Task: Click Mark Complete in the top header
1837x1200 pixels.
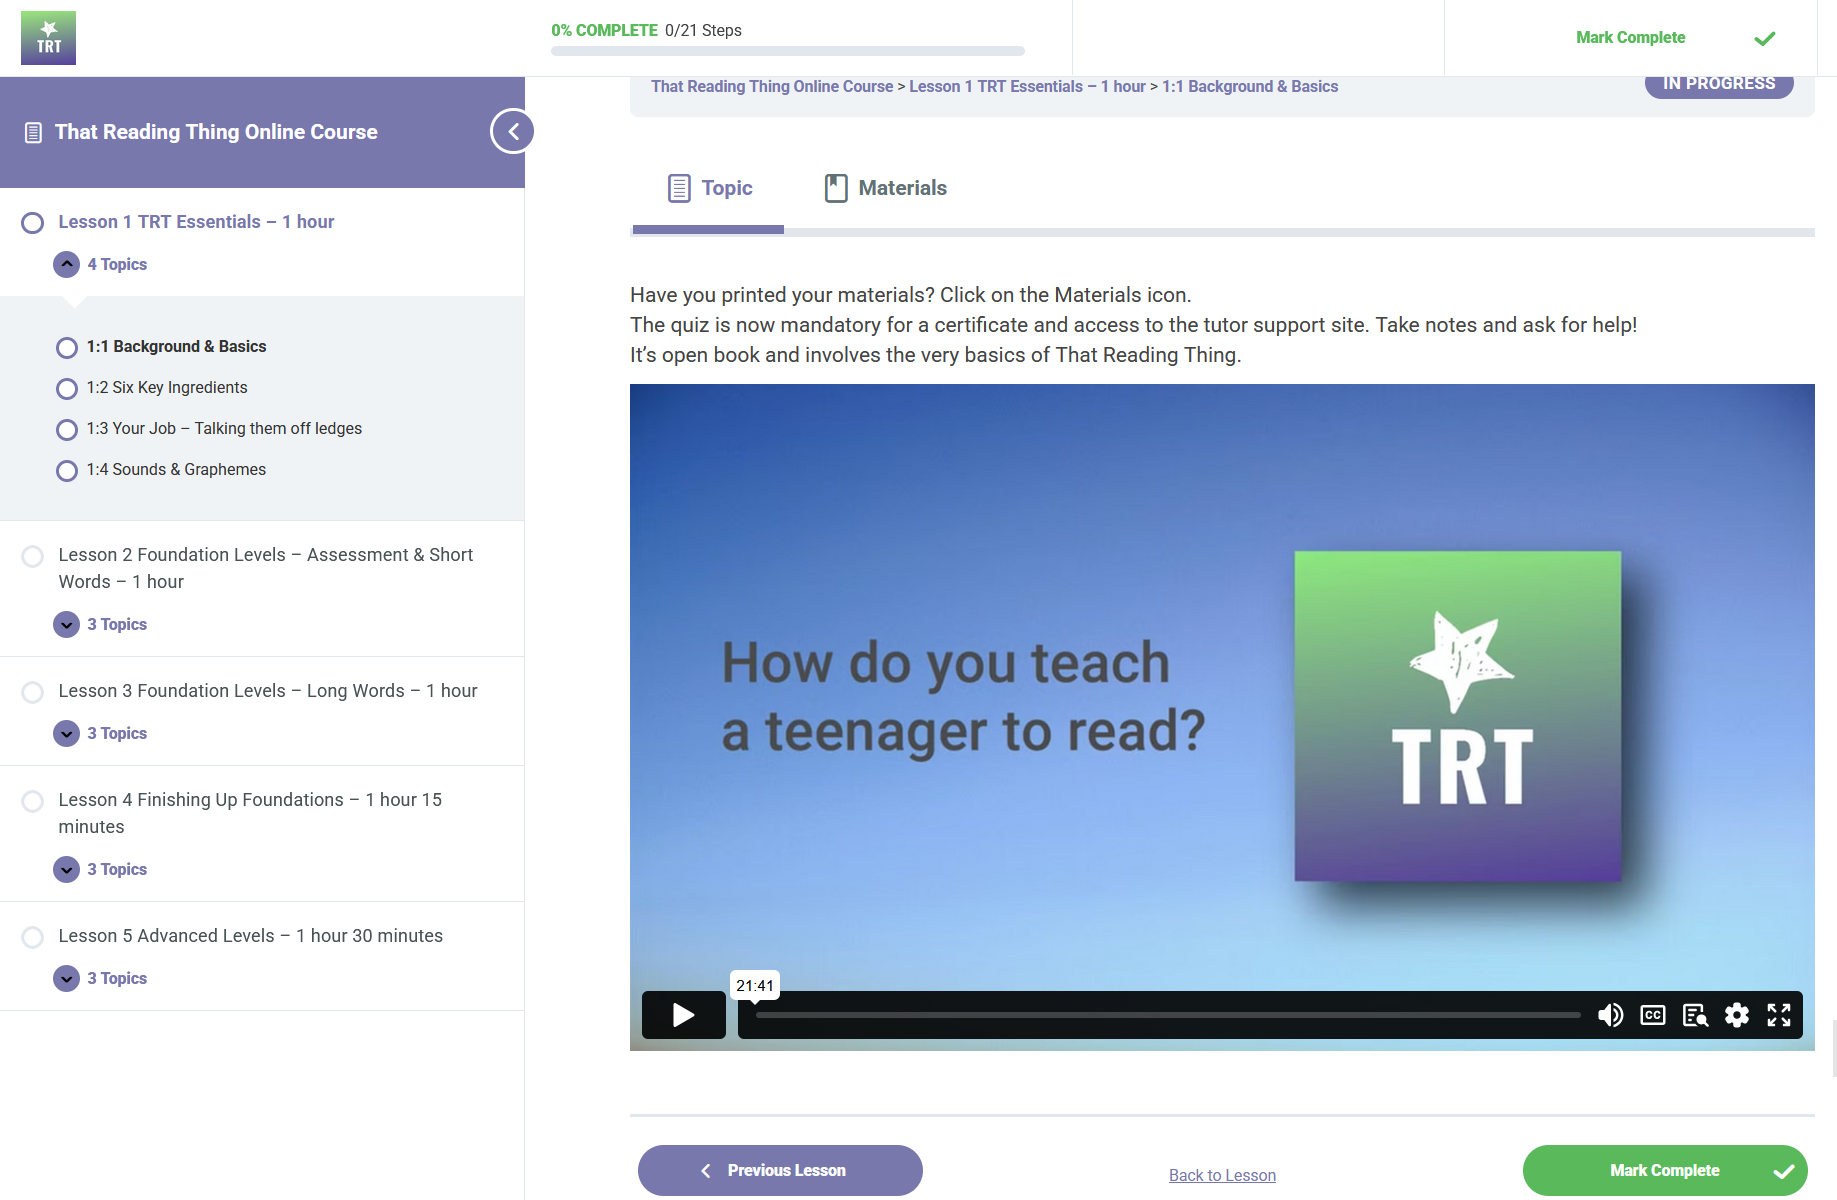Action: [x=1631, y=38]
